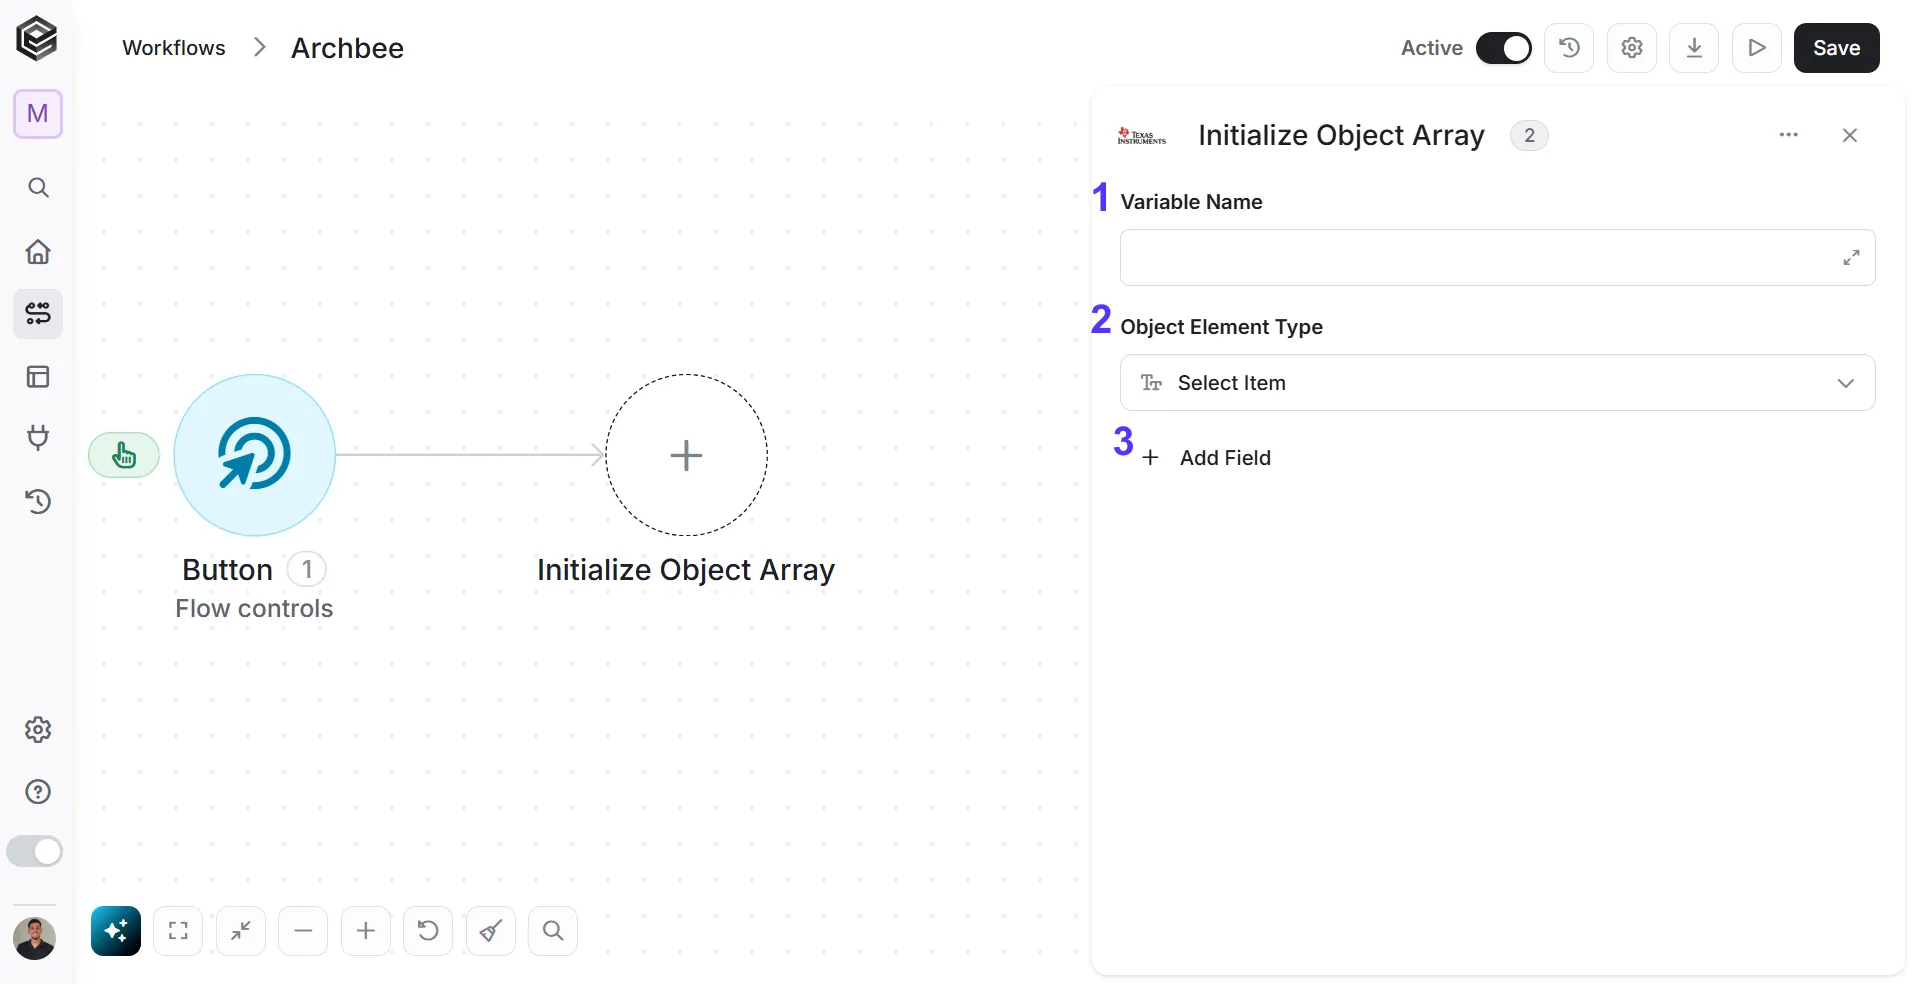The width and height of the screenshot is (1916, 984).
Task: Go to the Workflows breadcrumb
Action: coord(174,48)
